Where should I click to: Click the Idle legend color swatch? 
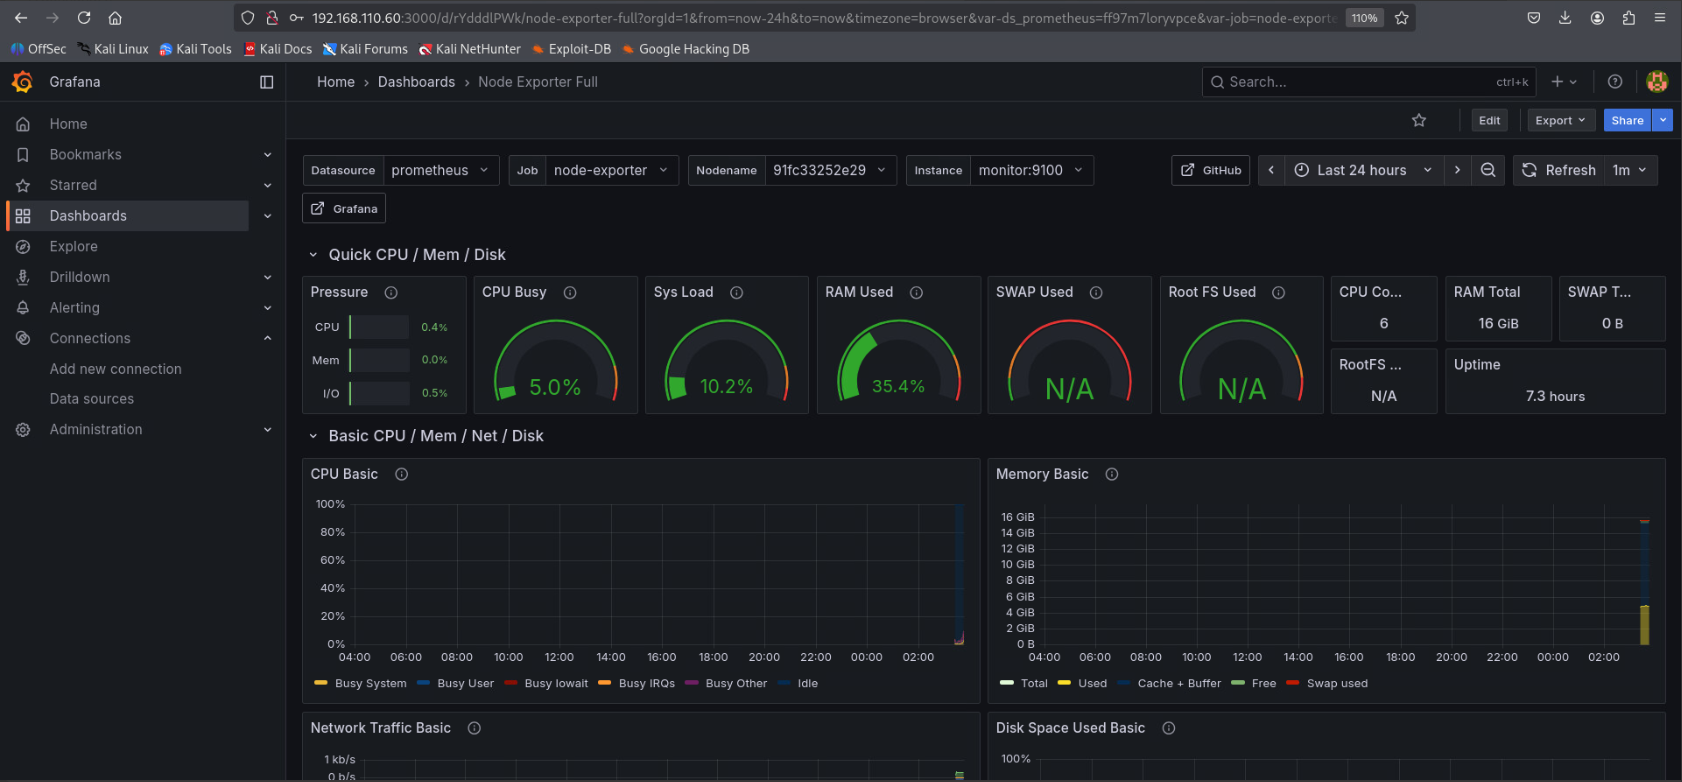coord(783,684)
